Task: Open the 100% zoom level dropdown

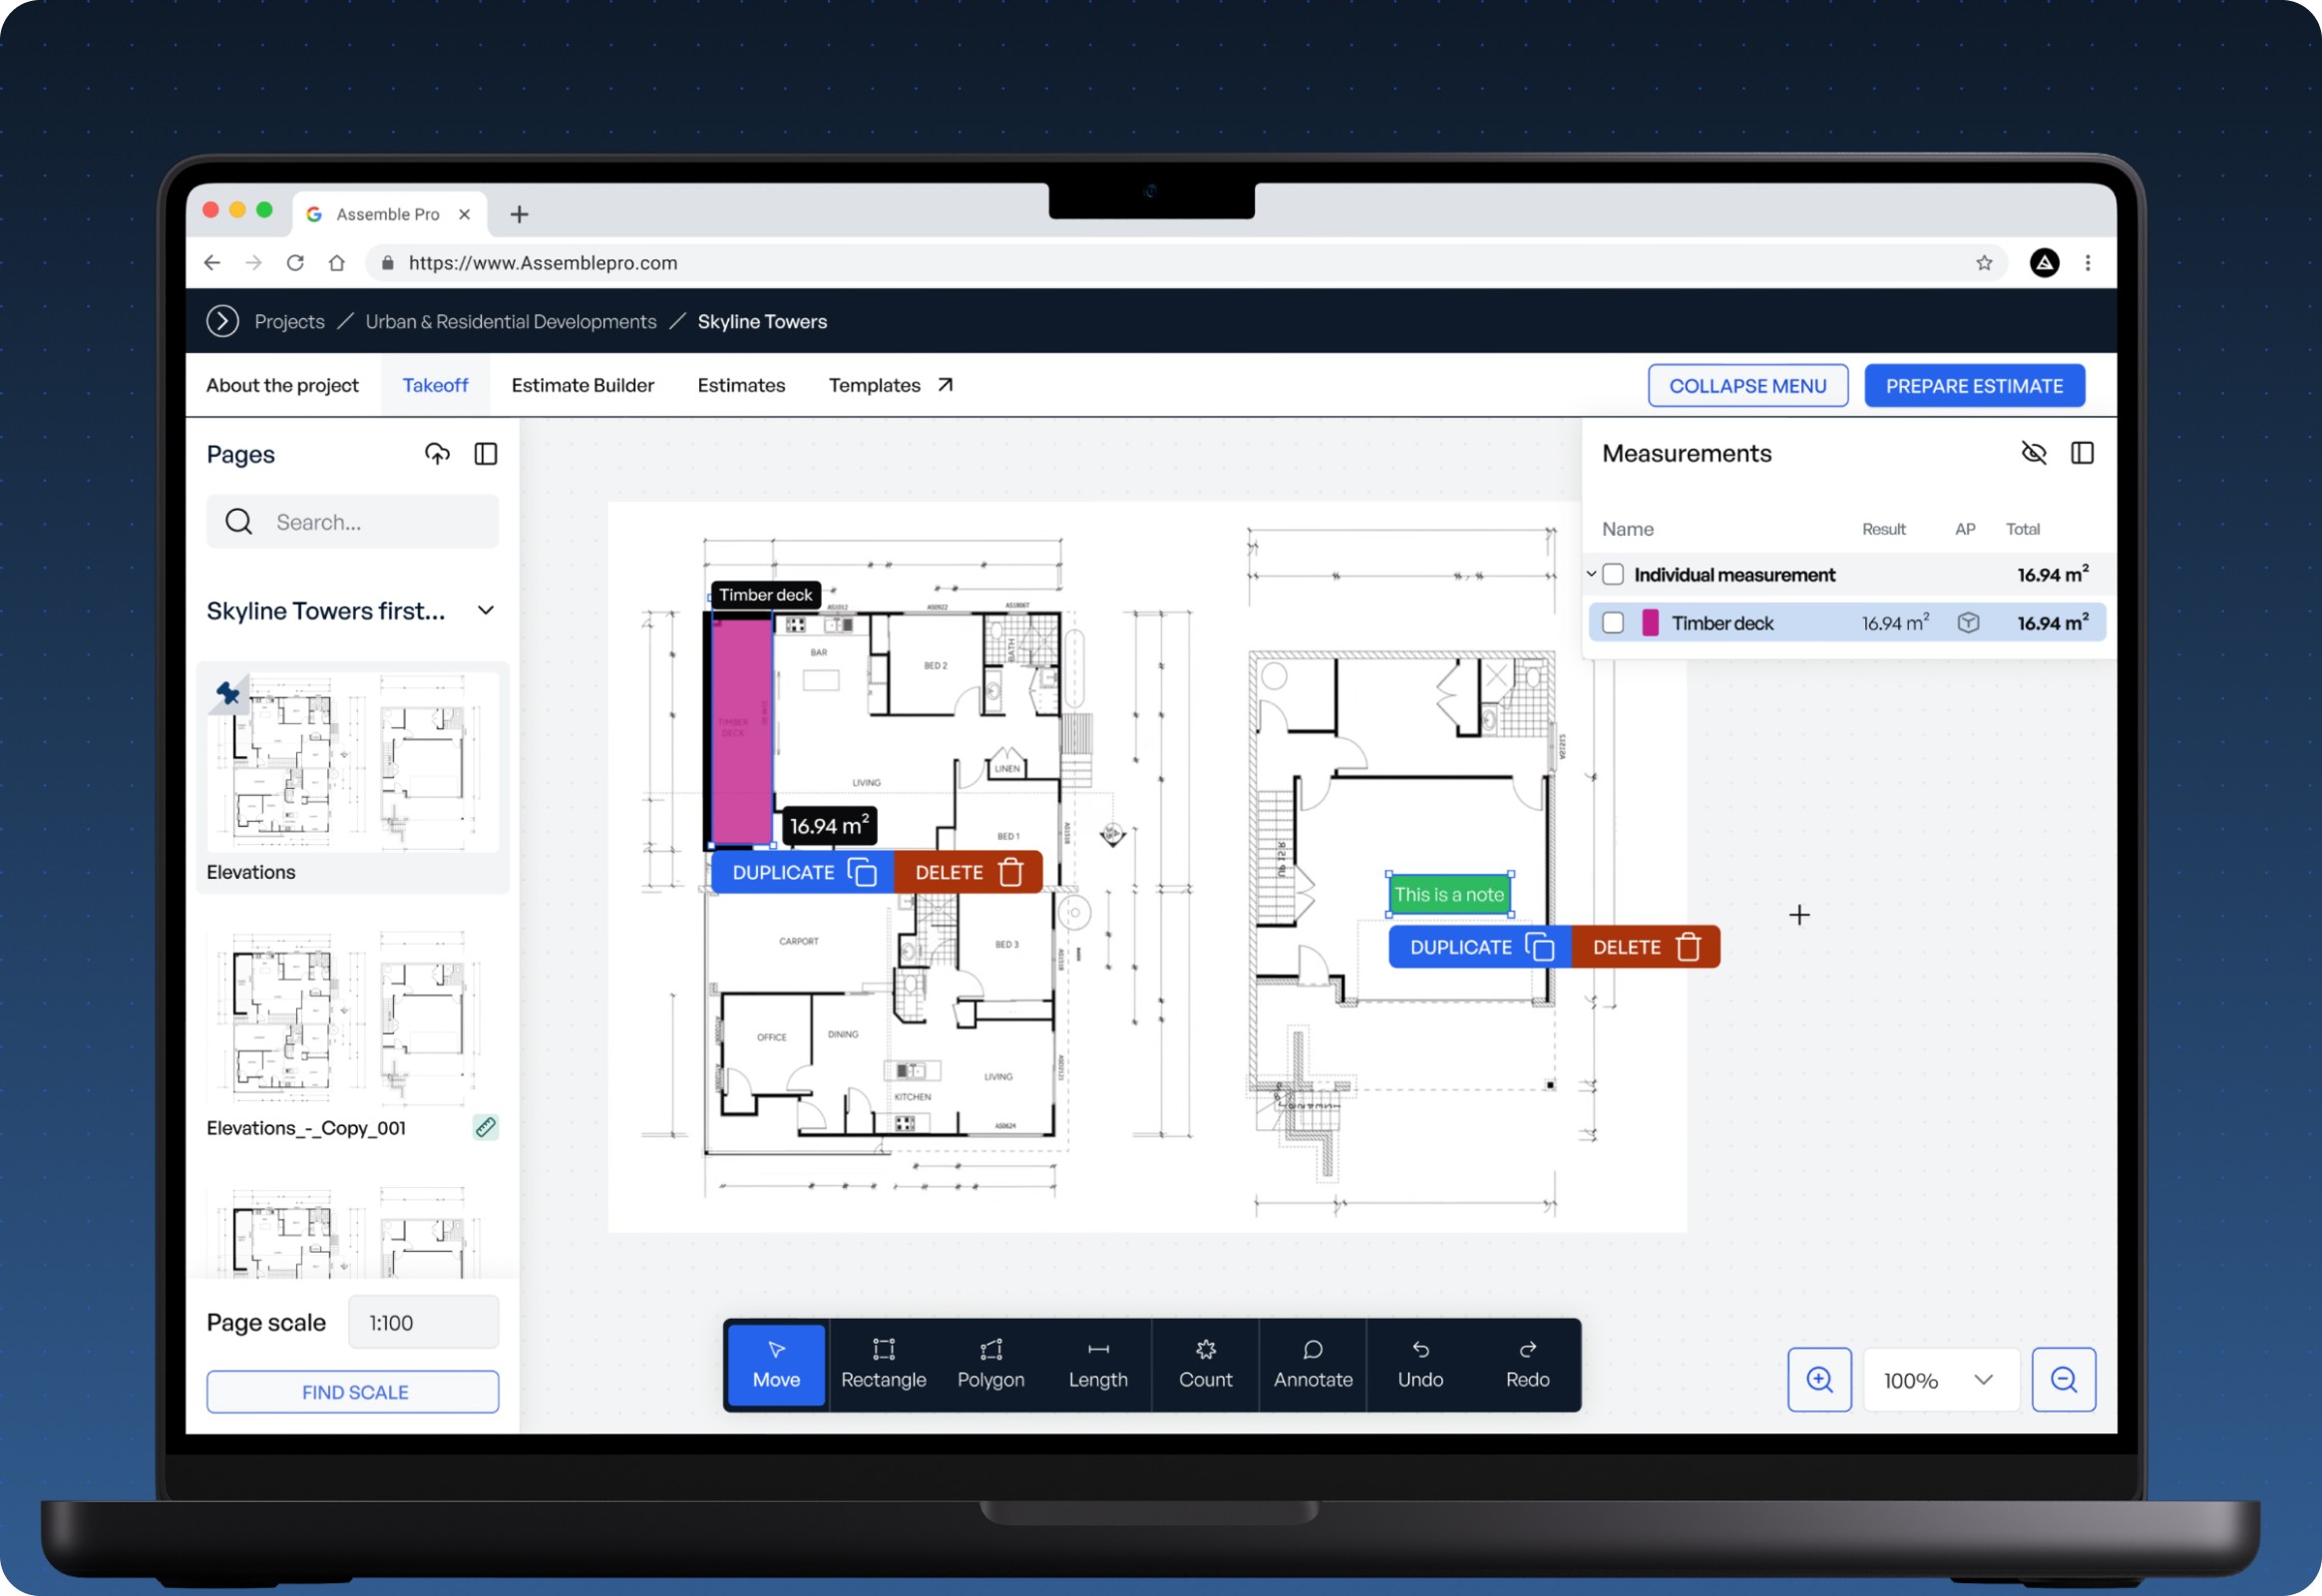Action: pyautogui.click(x=1938, y=1380)
